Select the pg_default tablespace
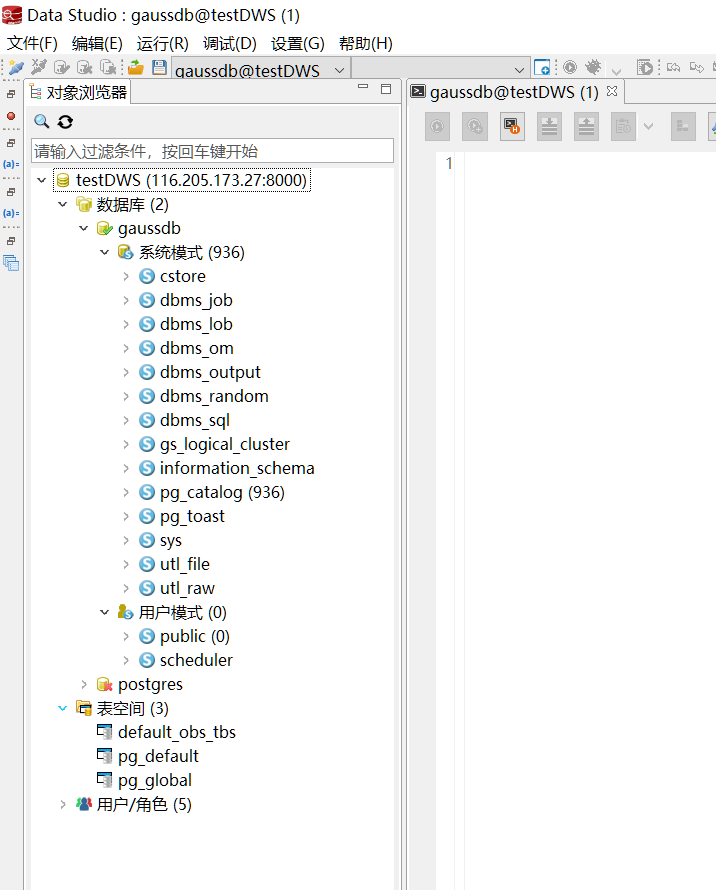Viewport: 716px width, 890px height. tap(158, 756)
